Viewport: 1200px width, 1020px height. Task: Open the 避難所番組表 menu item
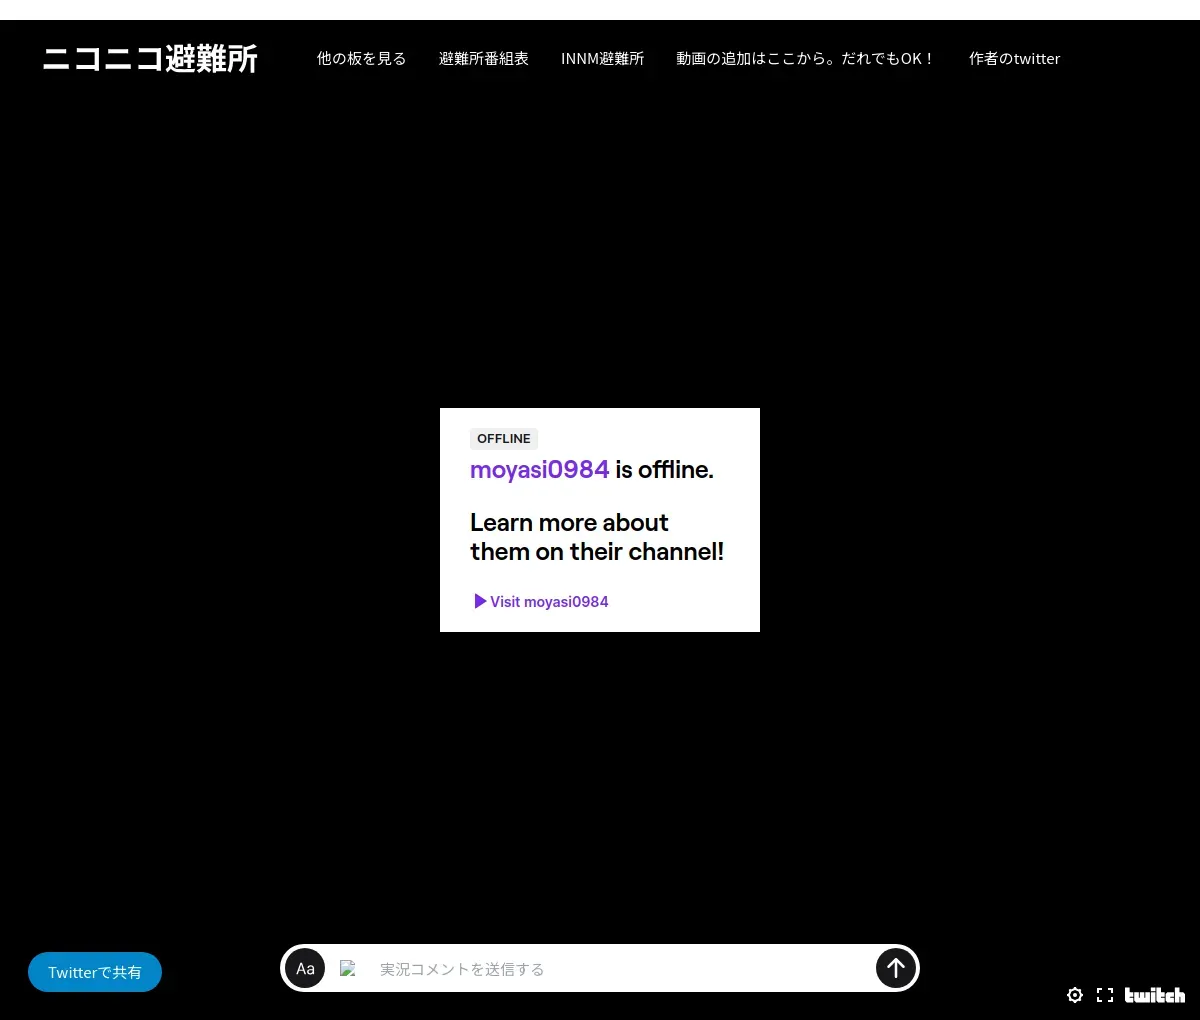tap(484, 59)
